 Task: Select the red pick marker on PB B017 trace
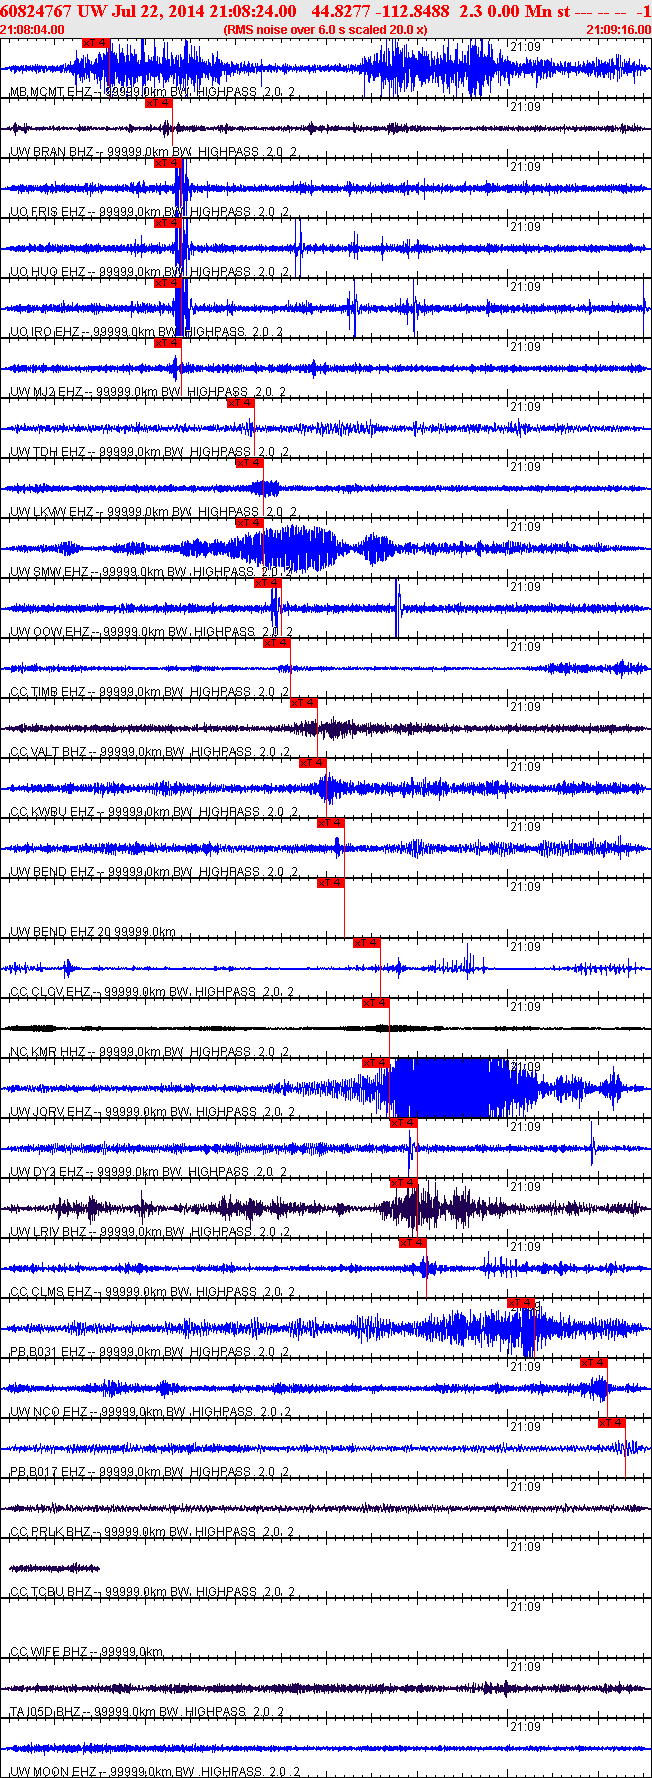pyautogui.click(x=612, y=1423)
